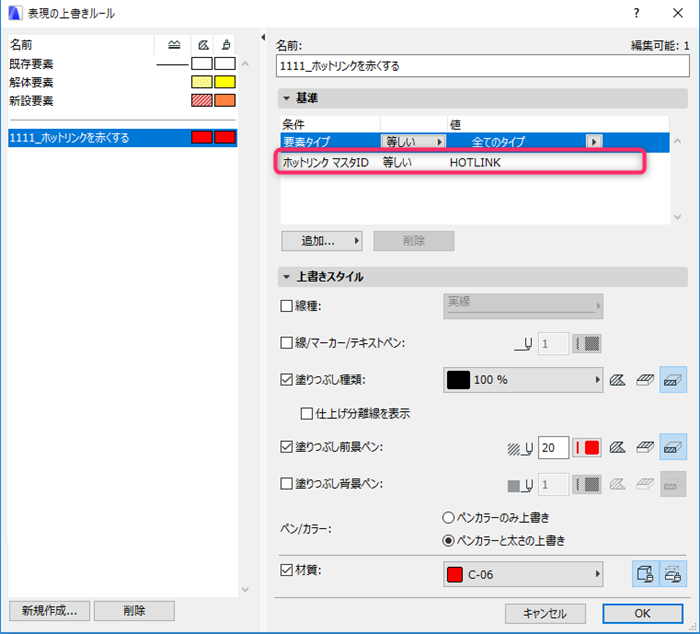Click yellow surface swatch of 解体要素
This screenshot has width=700, height=634.
(225, 82)
